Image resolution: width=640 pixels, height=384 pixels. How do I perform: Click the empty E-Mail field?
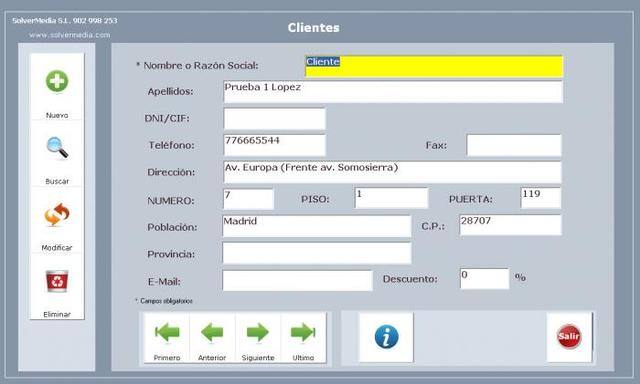[298, 280]
